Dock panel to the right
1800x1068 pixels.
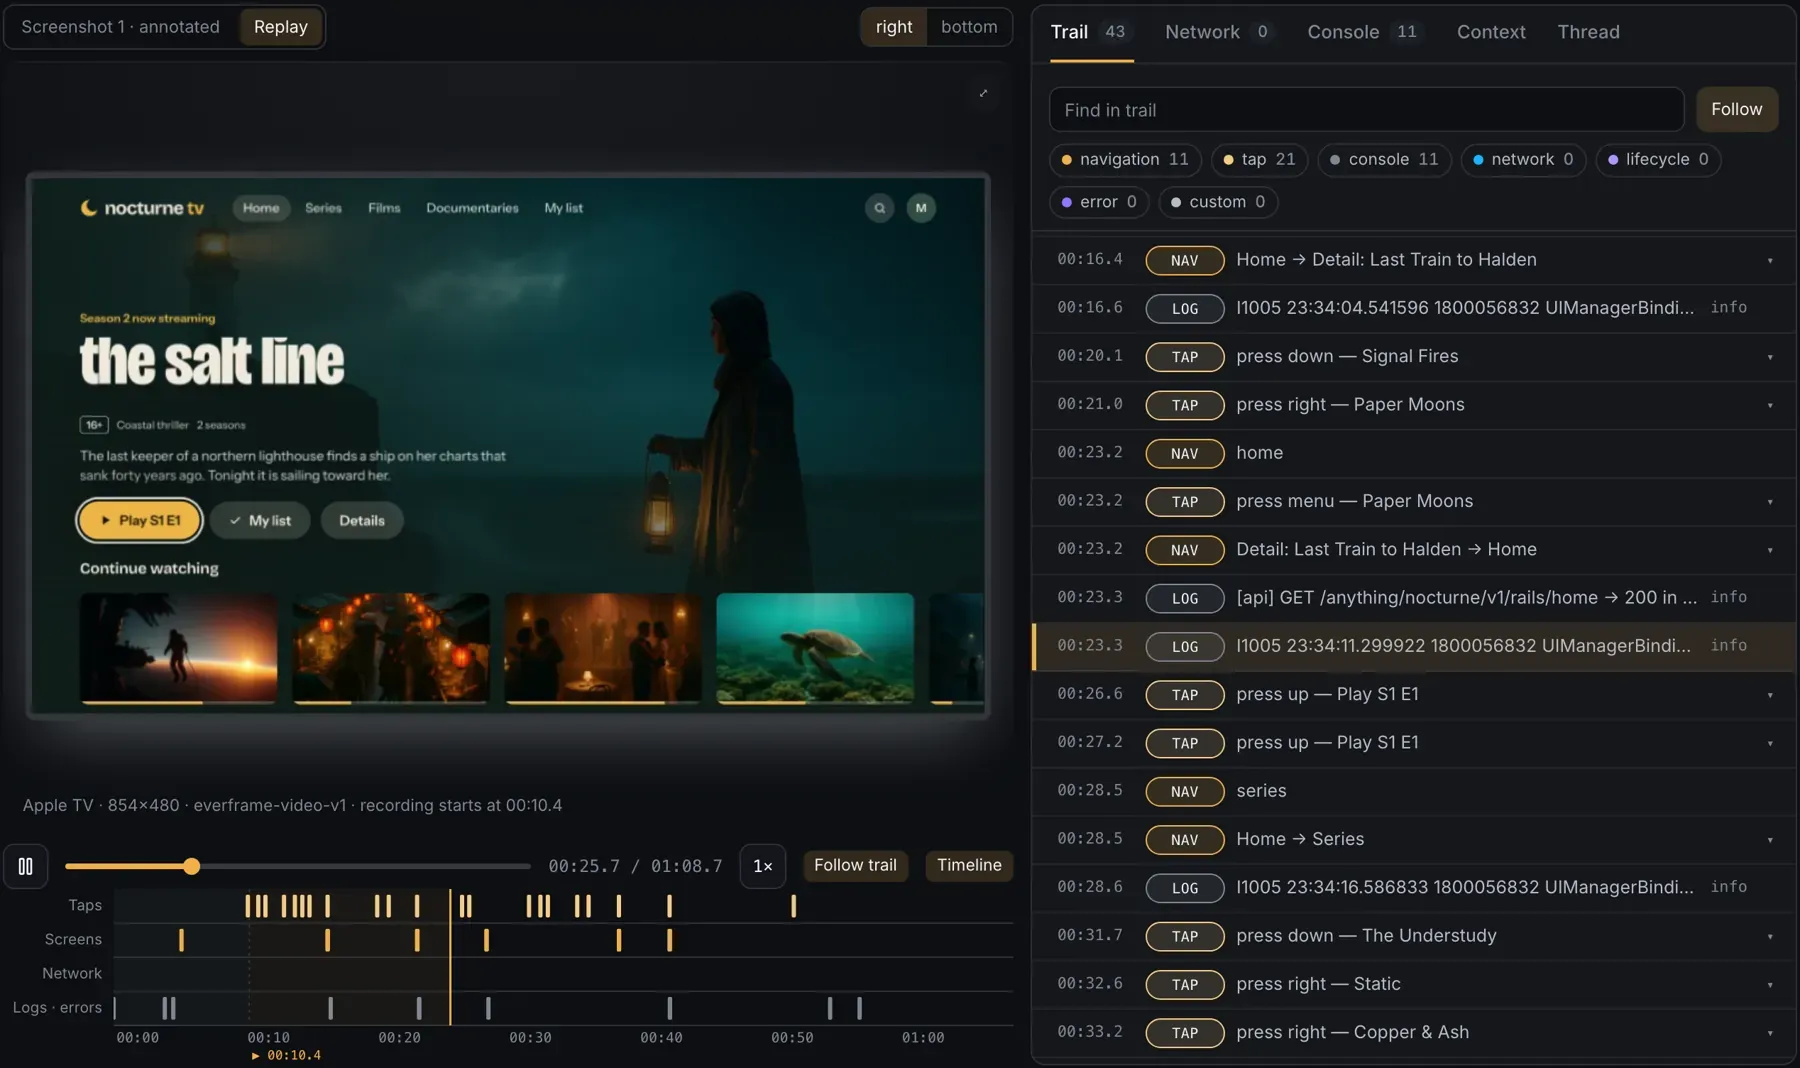coord(894,27)
